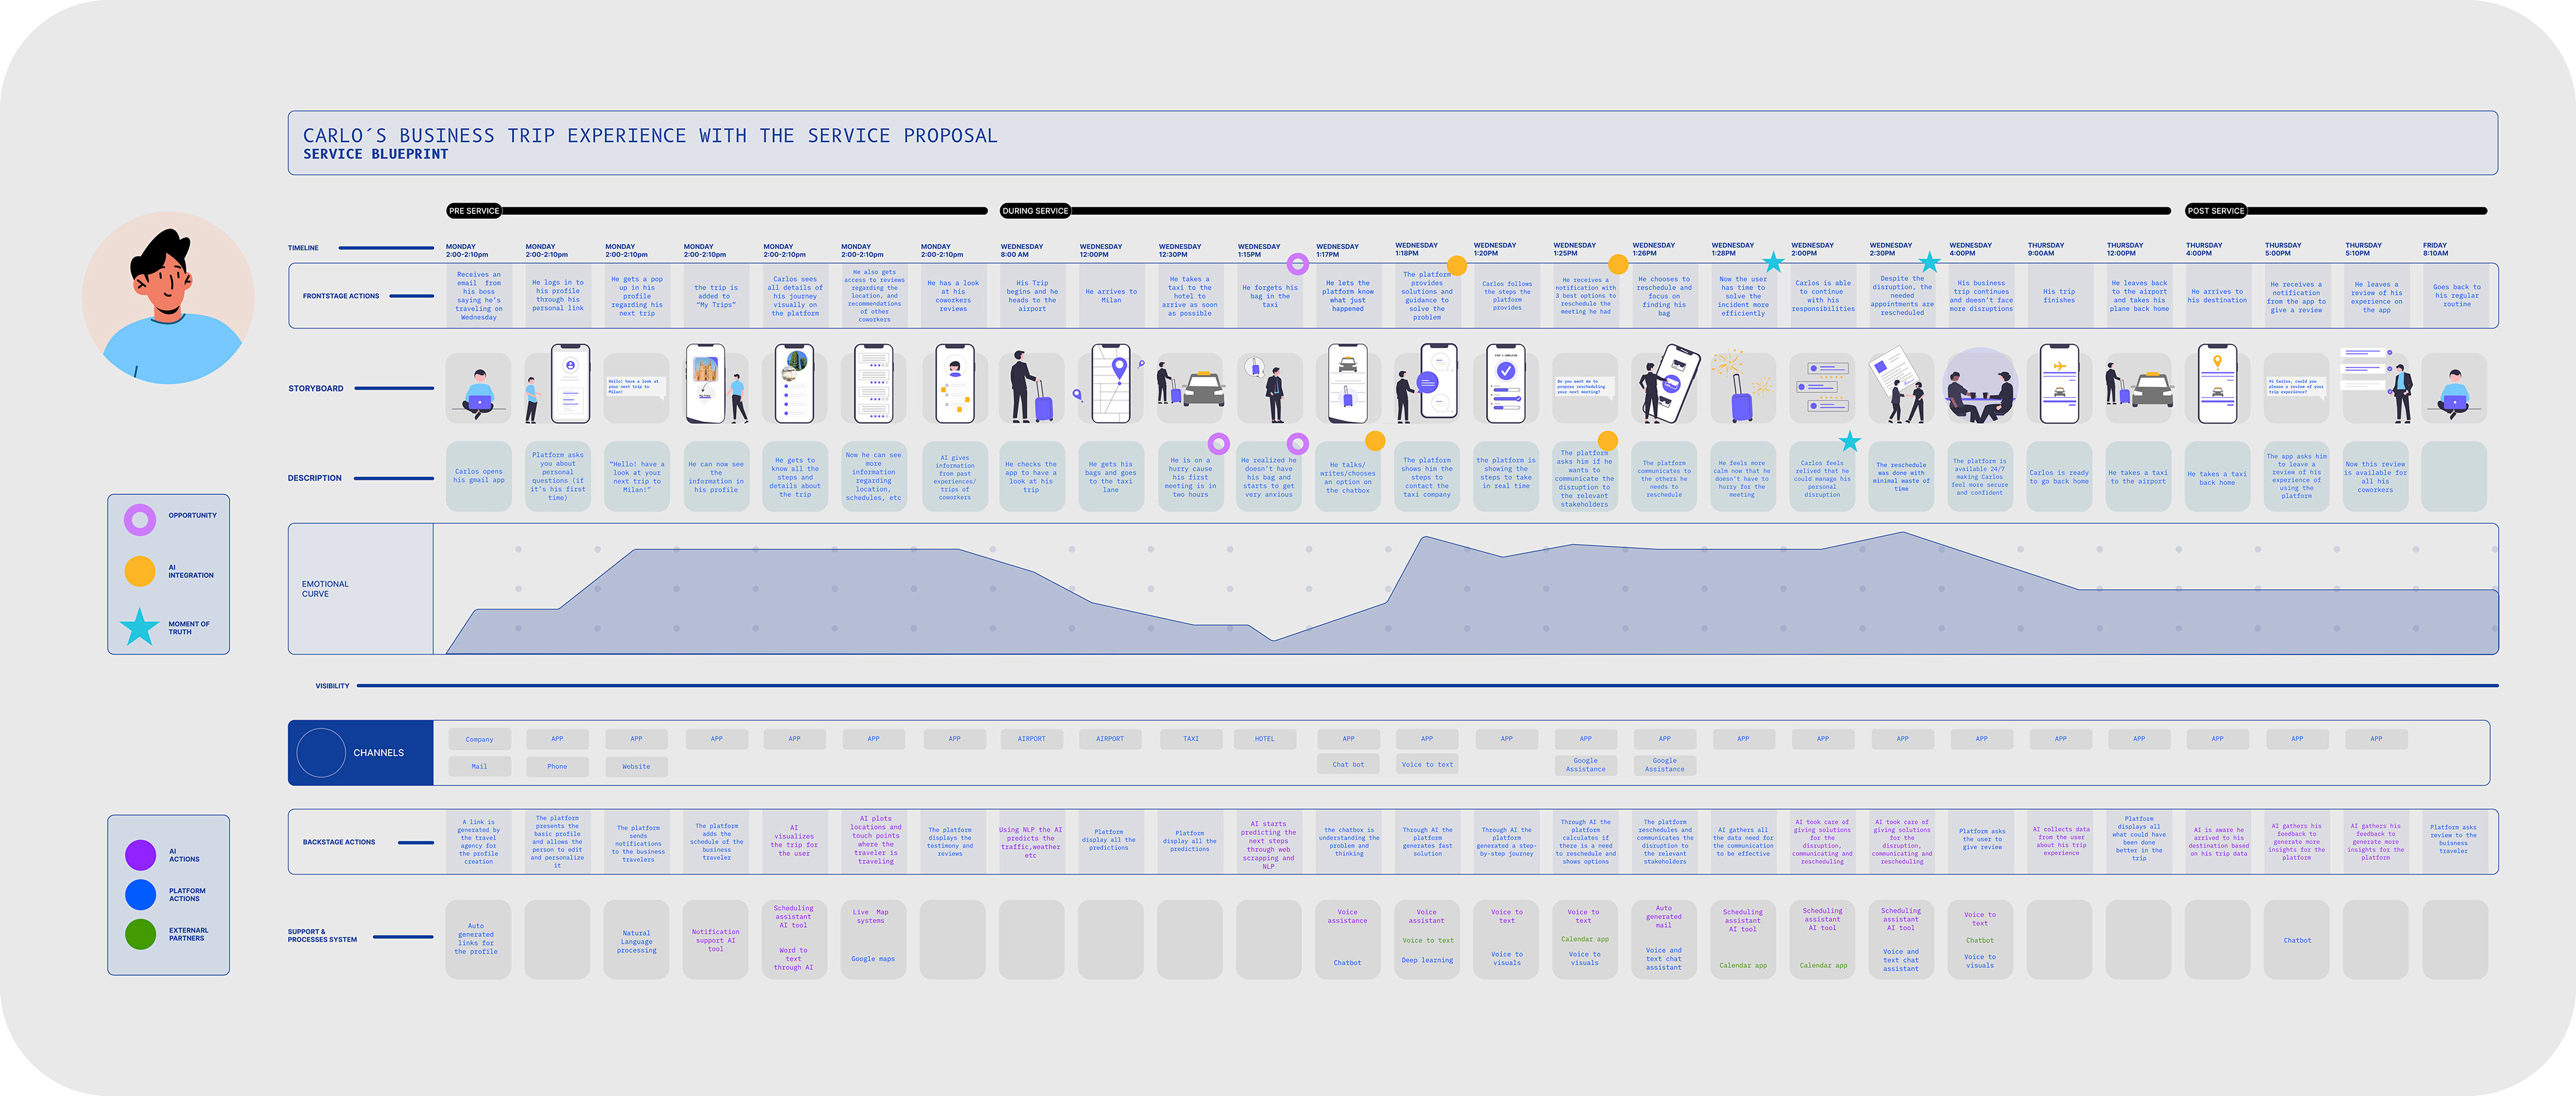Click the 'FRIDAY 8:10AM' timeline entry
The height and width of the screenshot is (1096, 2576).
click(2435, 249)
